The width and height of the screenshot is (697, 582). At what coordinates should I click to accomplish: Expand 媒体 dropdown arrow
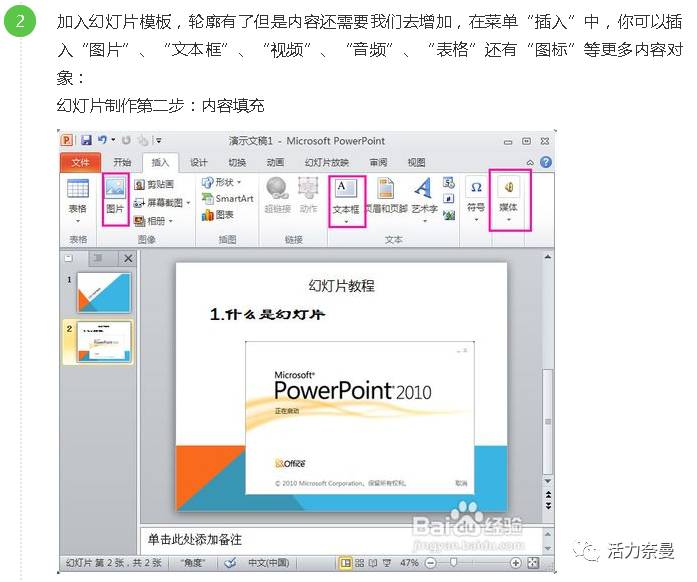509,220
